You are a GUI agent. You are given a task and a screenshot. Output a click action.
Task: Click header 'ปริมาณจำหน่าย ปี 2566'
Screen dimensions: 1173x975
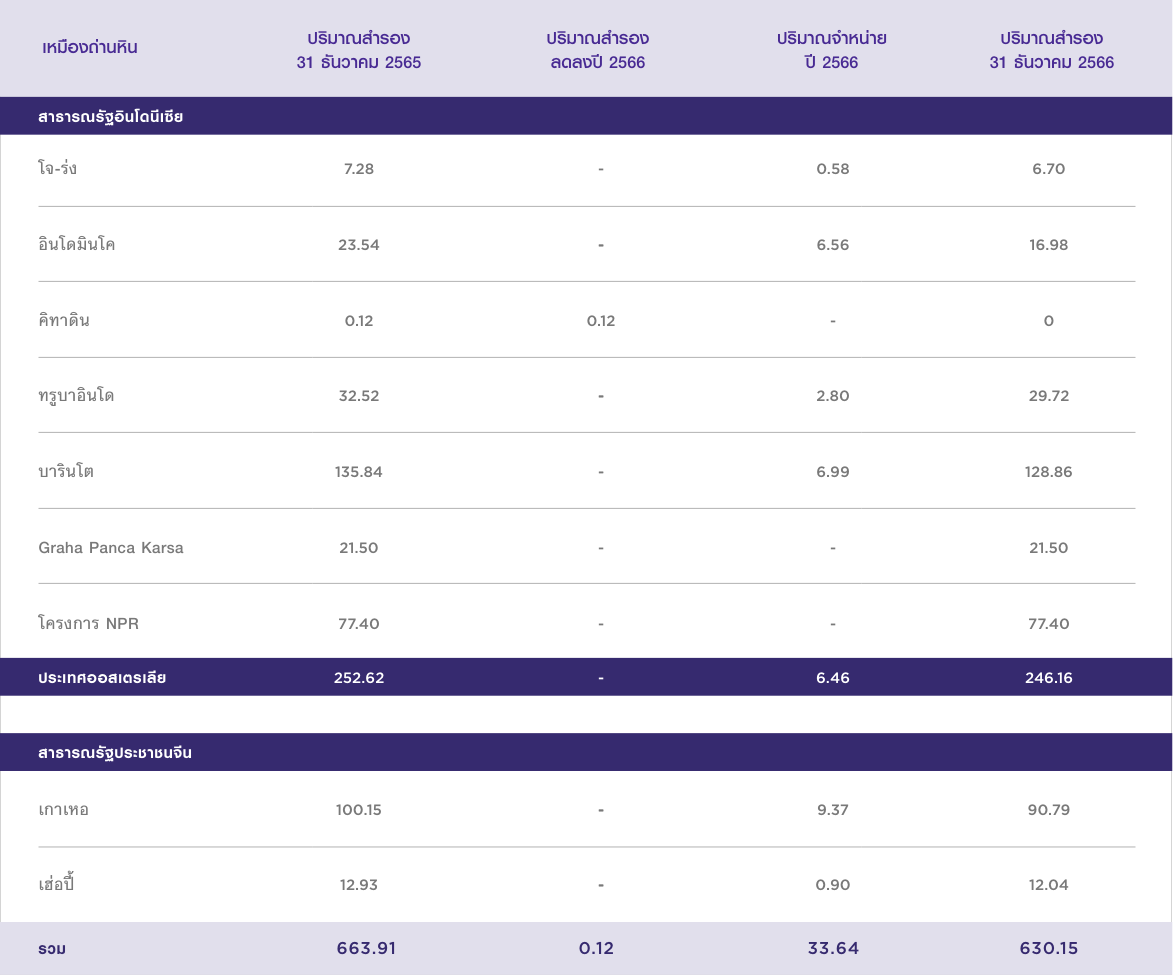832,50
